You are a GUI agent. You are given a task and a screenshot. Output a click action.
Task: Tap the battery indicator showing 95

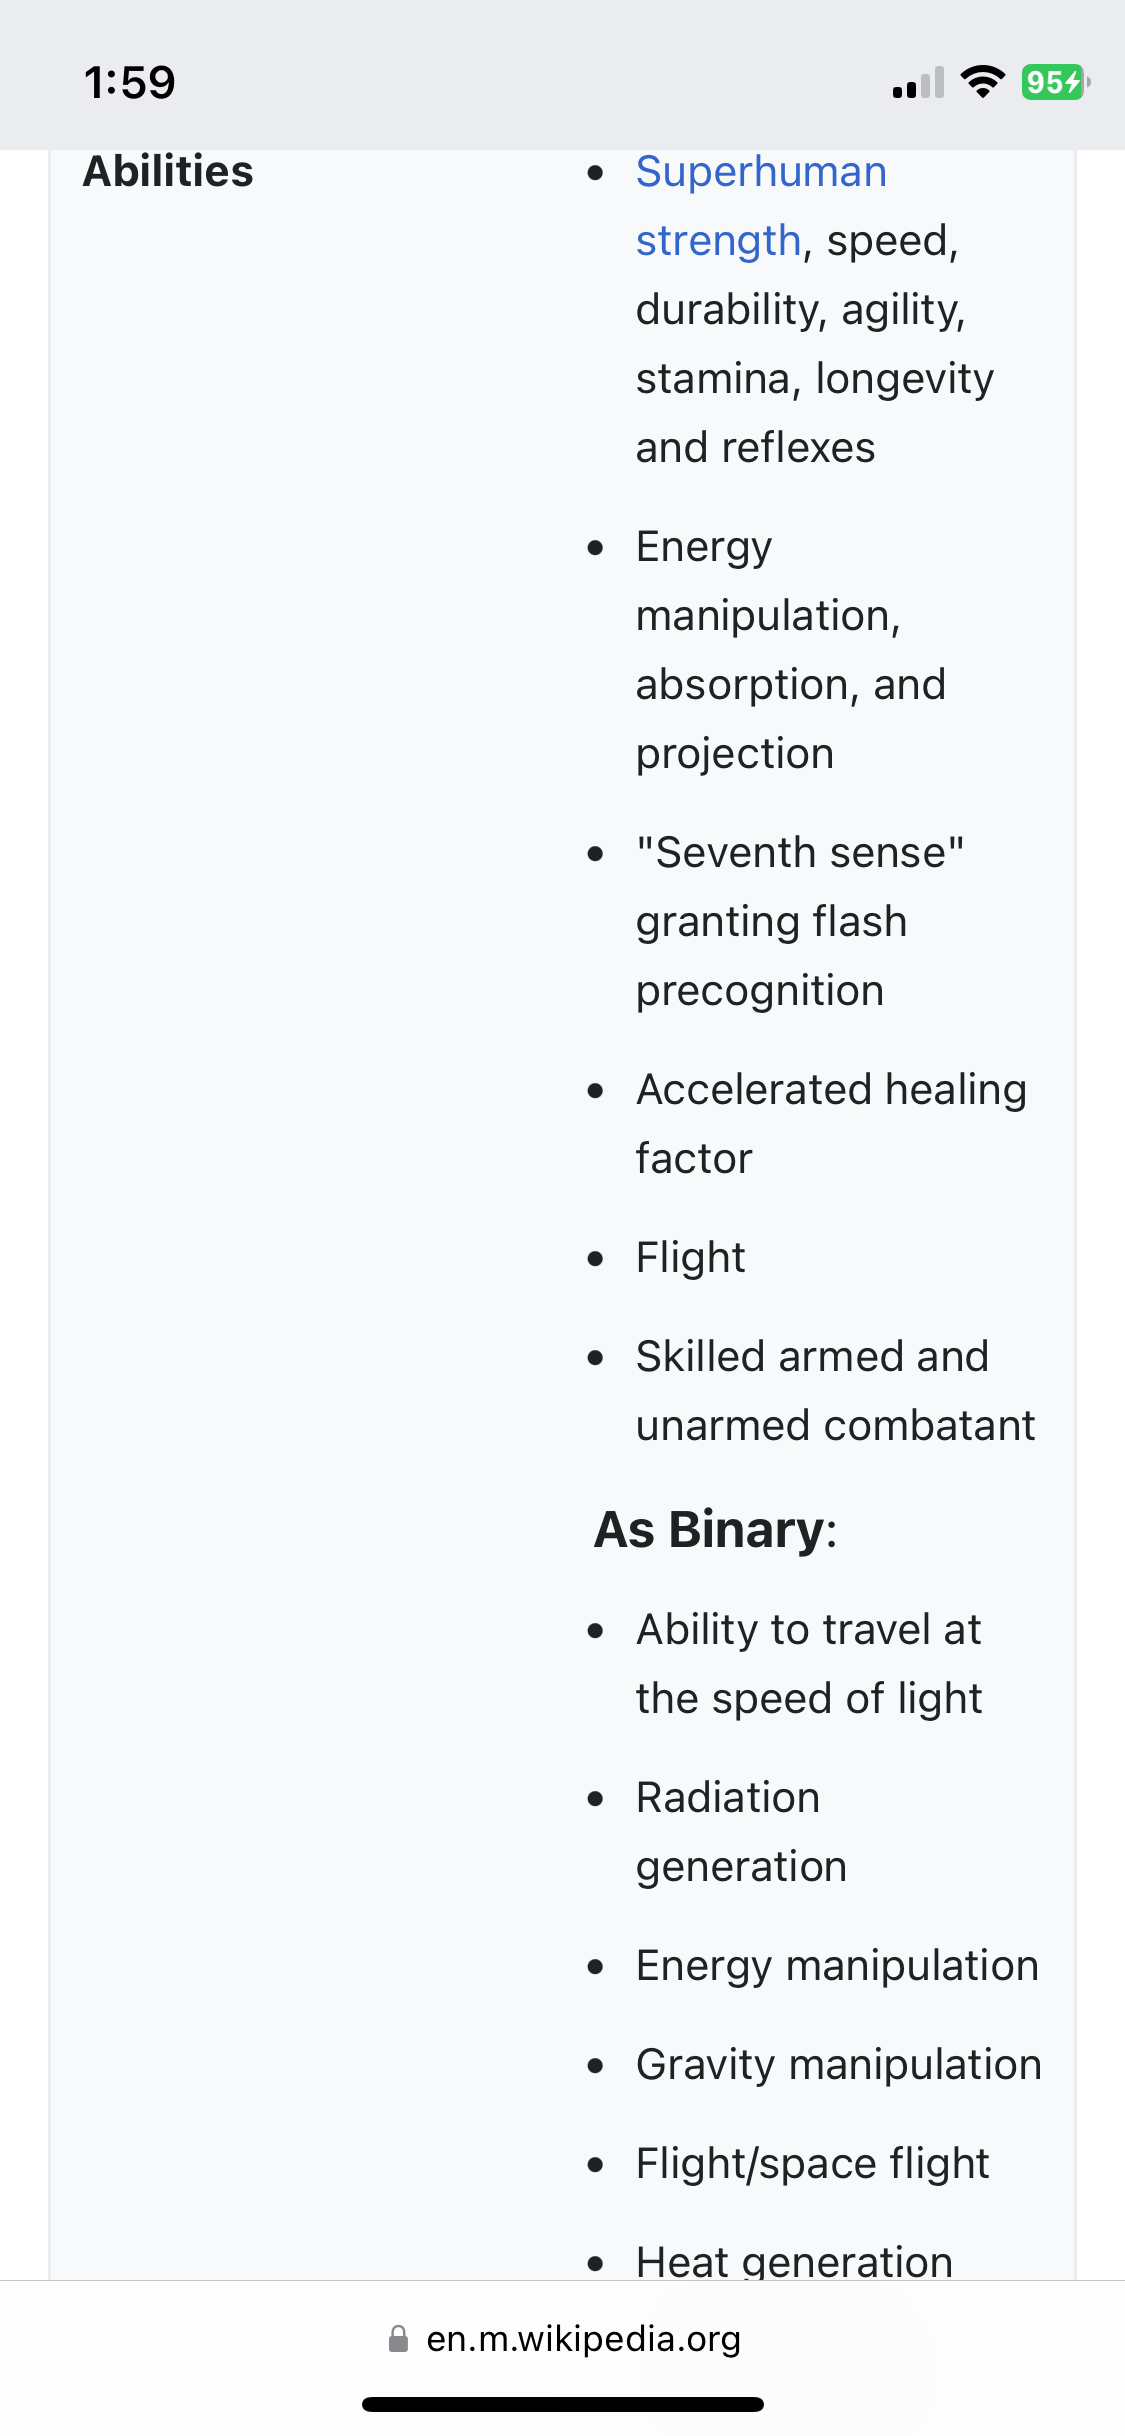(x=1054, y=82)
